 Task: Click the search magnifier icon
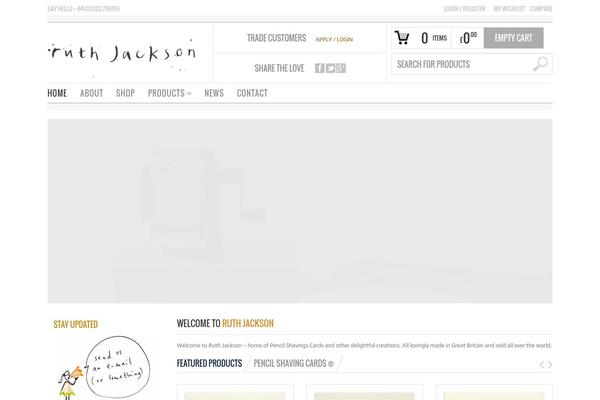(x=540, y=64)
